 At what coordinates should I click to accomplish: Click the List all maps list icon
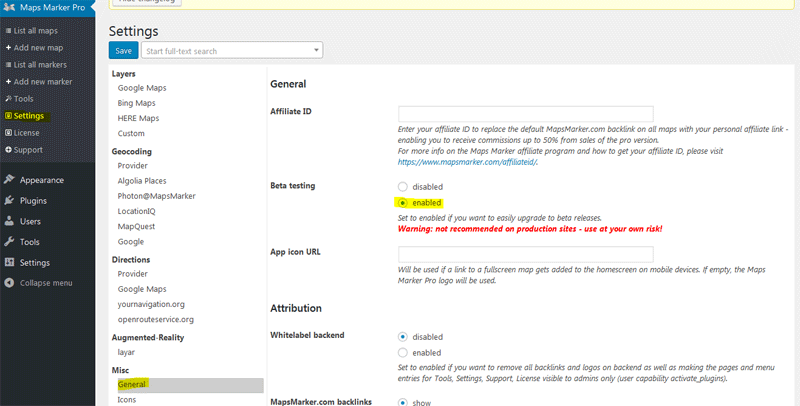click(8, 31)
